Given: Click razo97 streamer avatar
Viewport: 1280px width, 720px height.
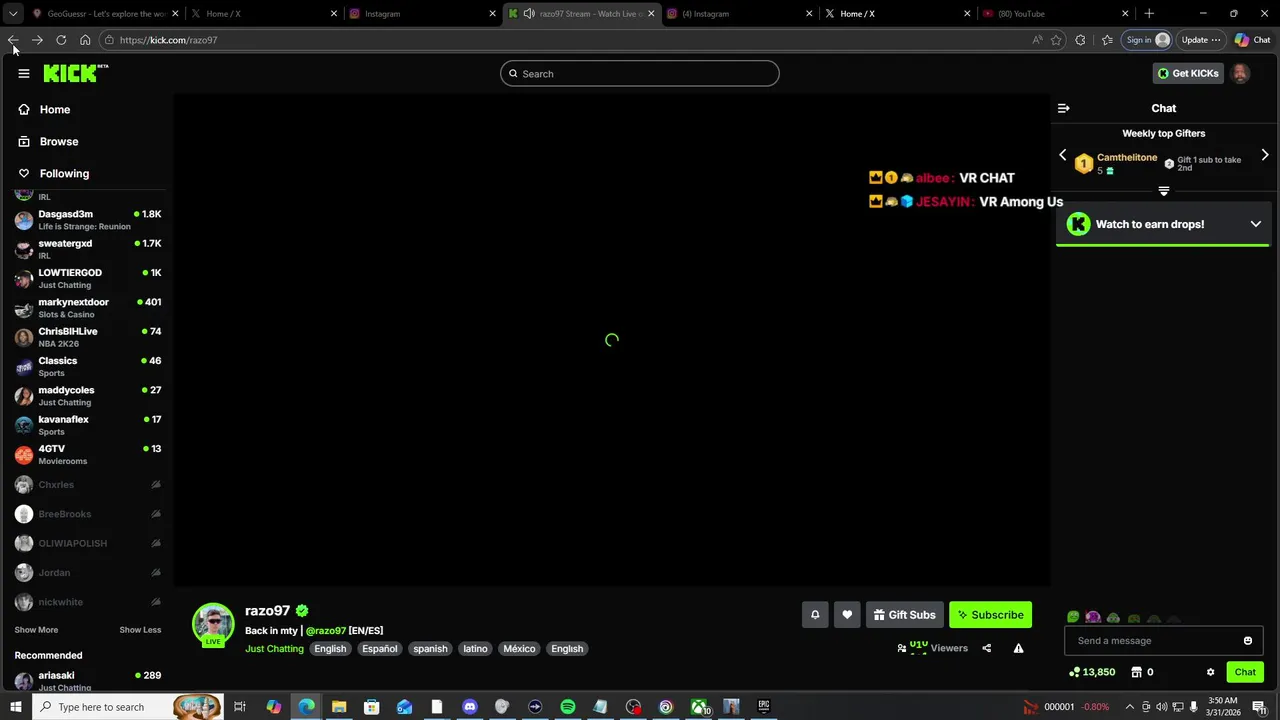Looking at the screenshot, I should pyautogui.click(x=213, y=624).
